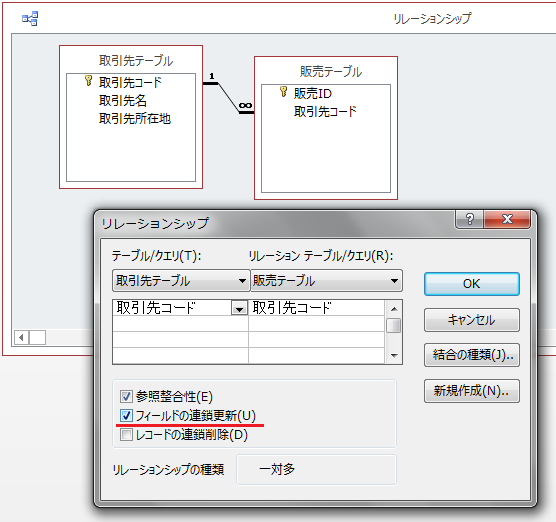Click the Relationships window icon in title bar

[x=30, y=18]
